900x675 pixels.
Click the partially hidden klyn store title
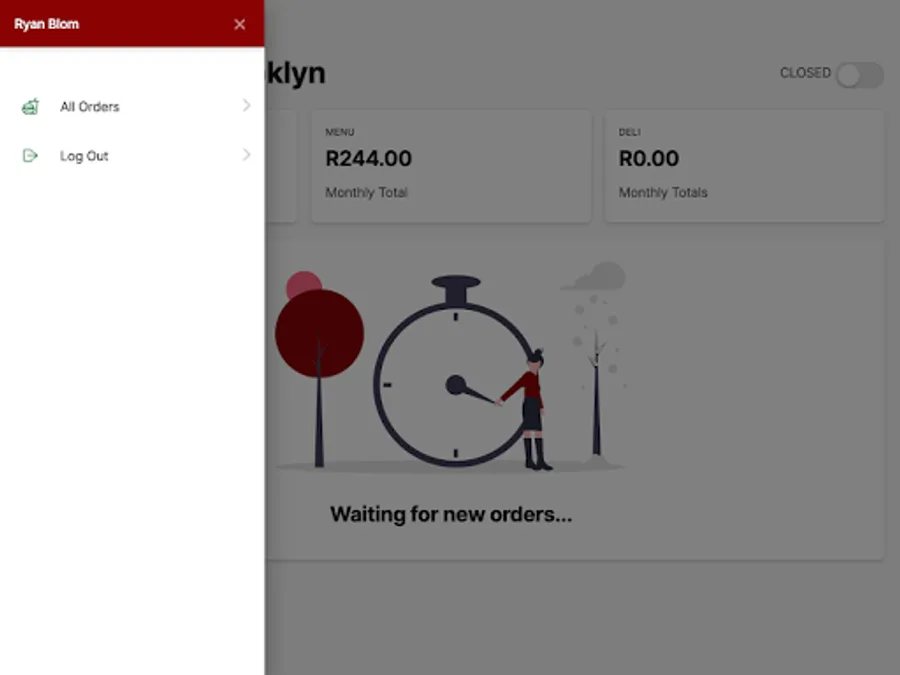click(x=296, y=73)
